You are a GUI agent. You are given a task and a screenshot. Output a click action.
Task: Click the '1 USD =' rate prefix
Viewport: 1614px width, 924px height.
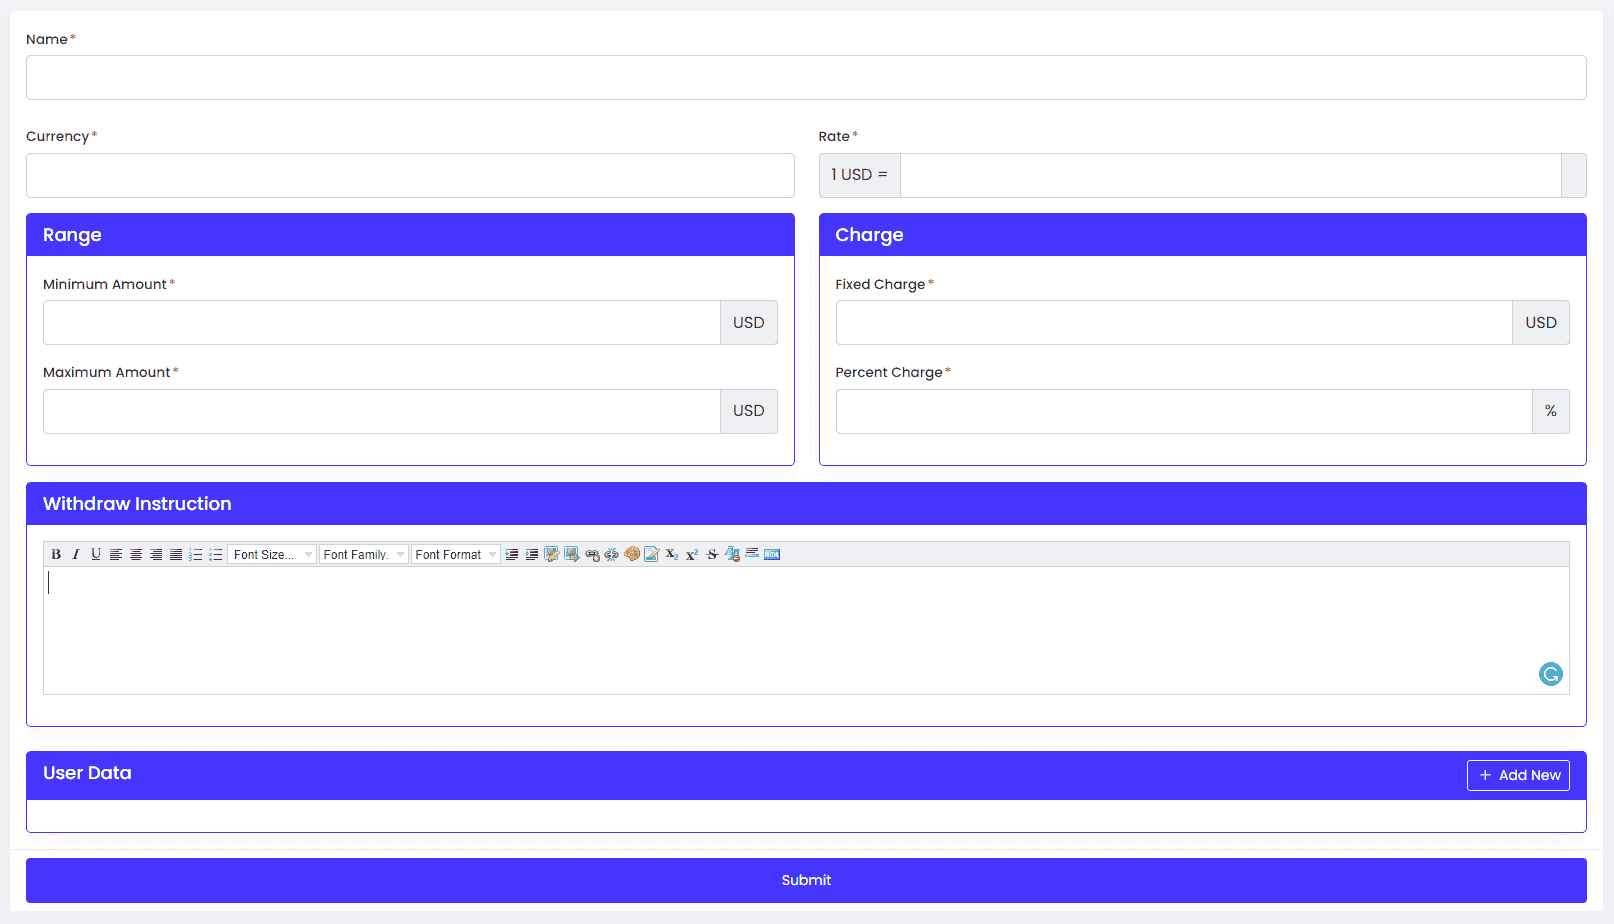(860, 175)
